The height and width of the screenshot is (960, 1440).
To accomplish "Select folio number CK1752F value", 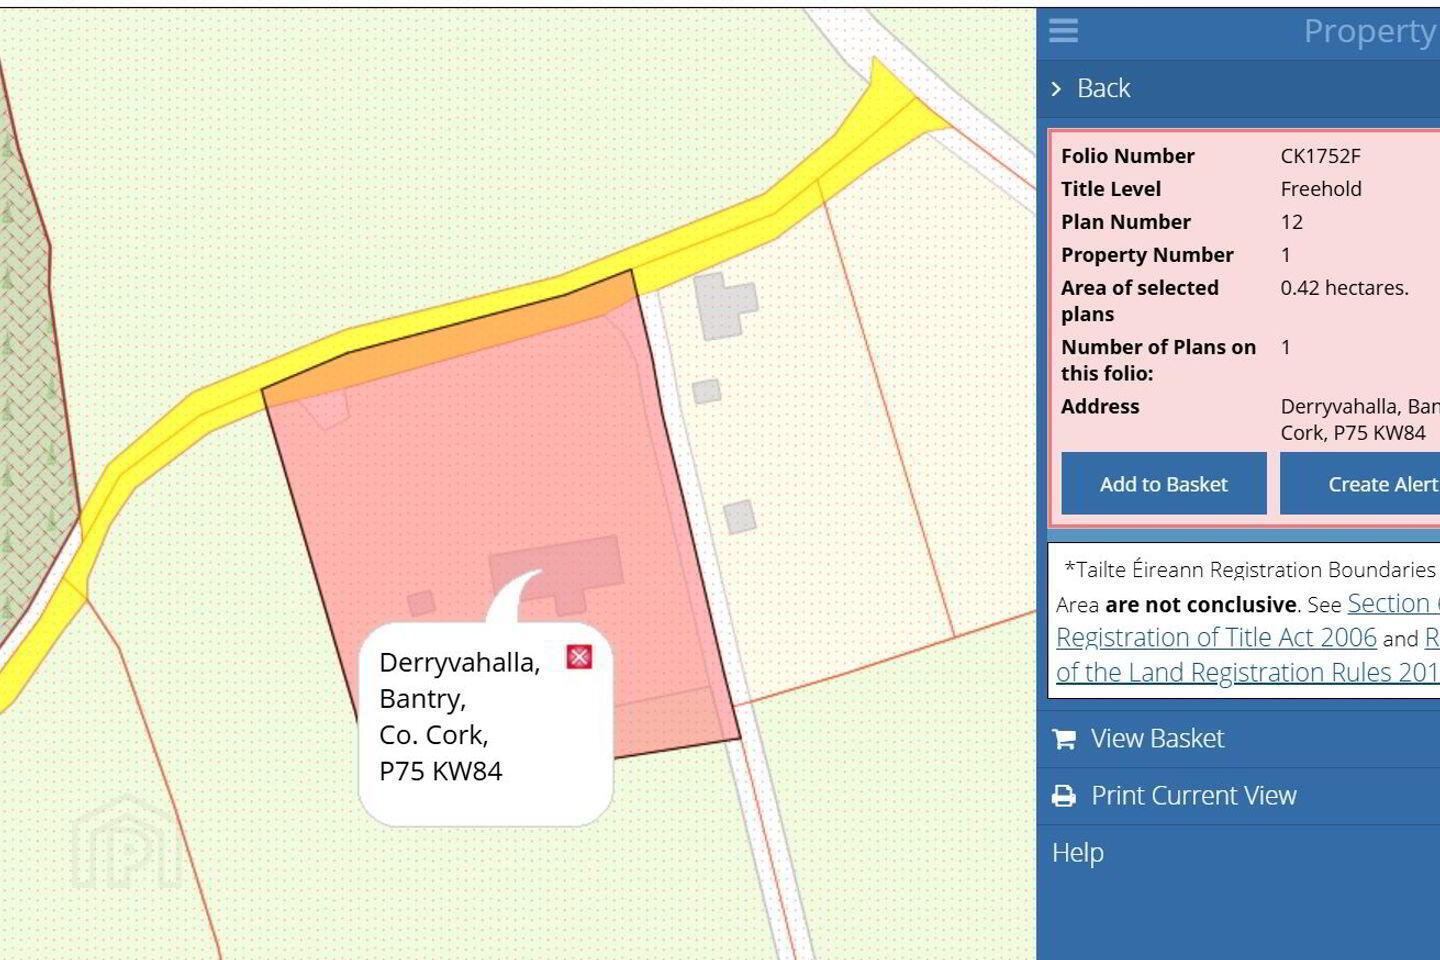I will point(1320,156).
